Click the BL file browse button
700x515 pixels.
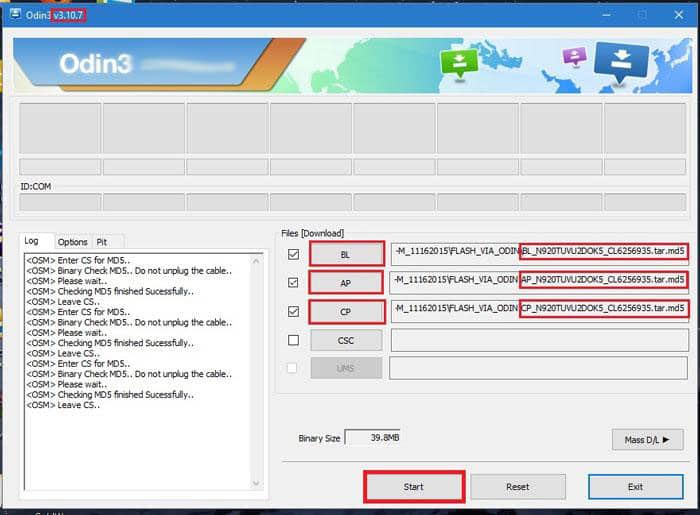click(x=346, y=254)
